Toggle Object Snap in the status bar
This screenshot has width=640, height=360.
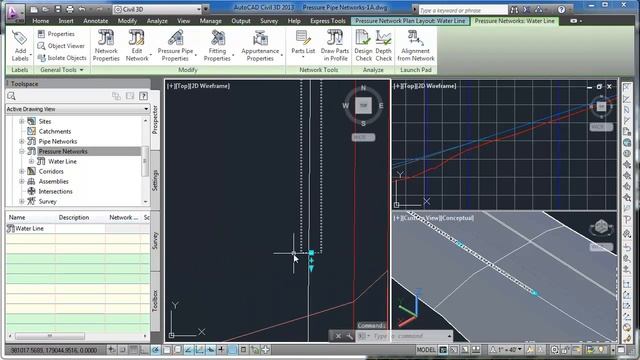[167, 350]
